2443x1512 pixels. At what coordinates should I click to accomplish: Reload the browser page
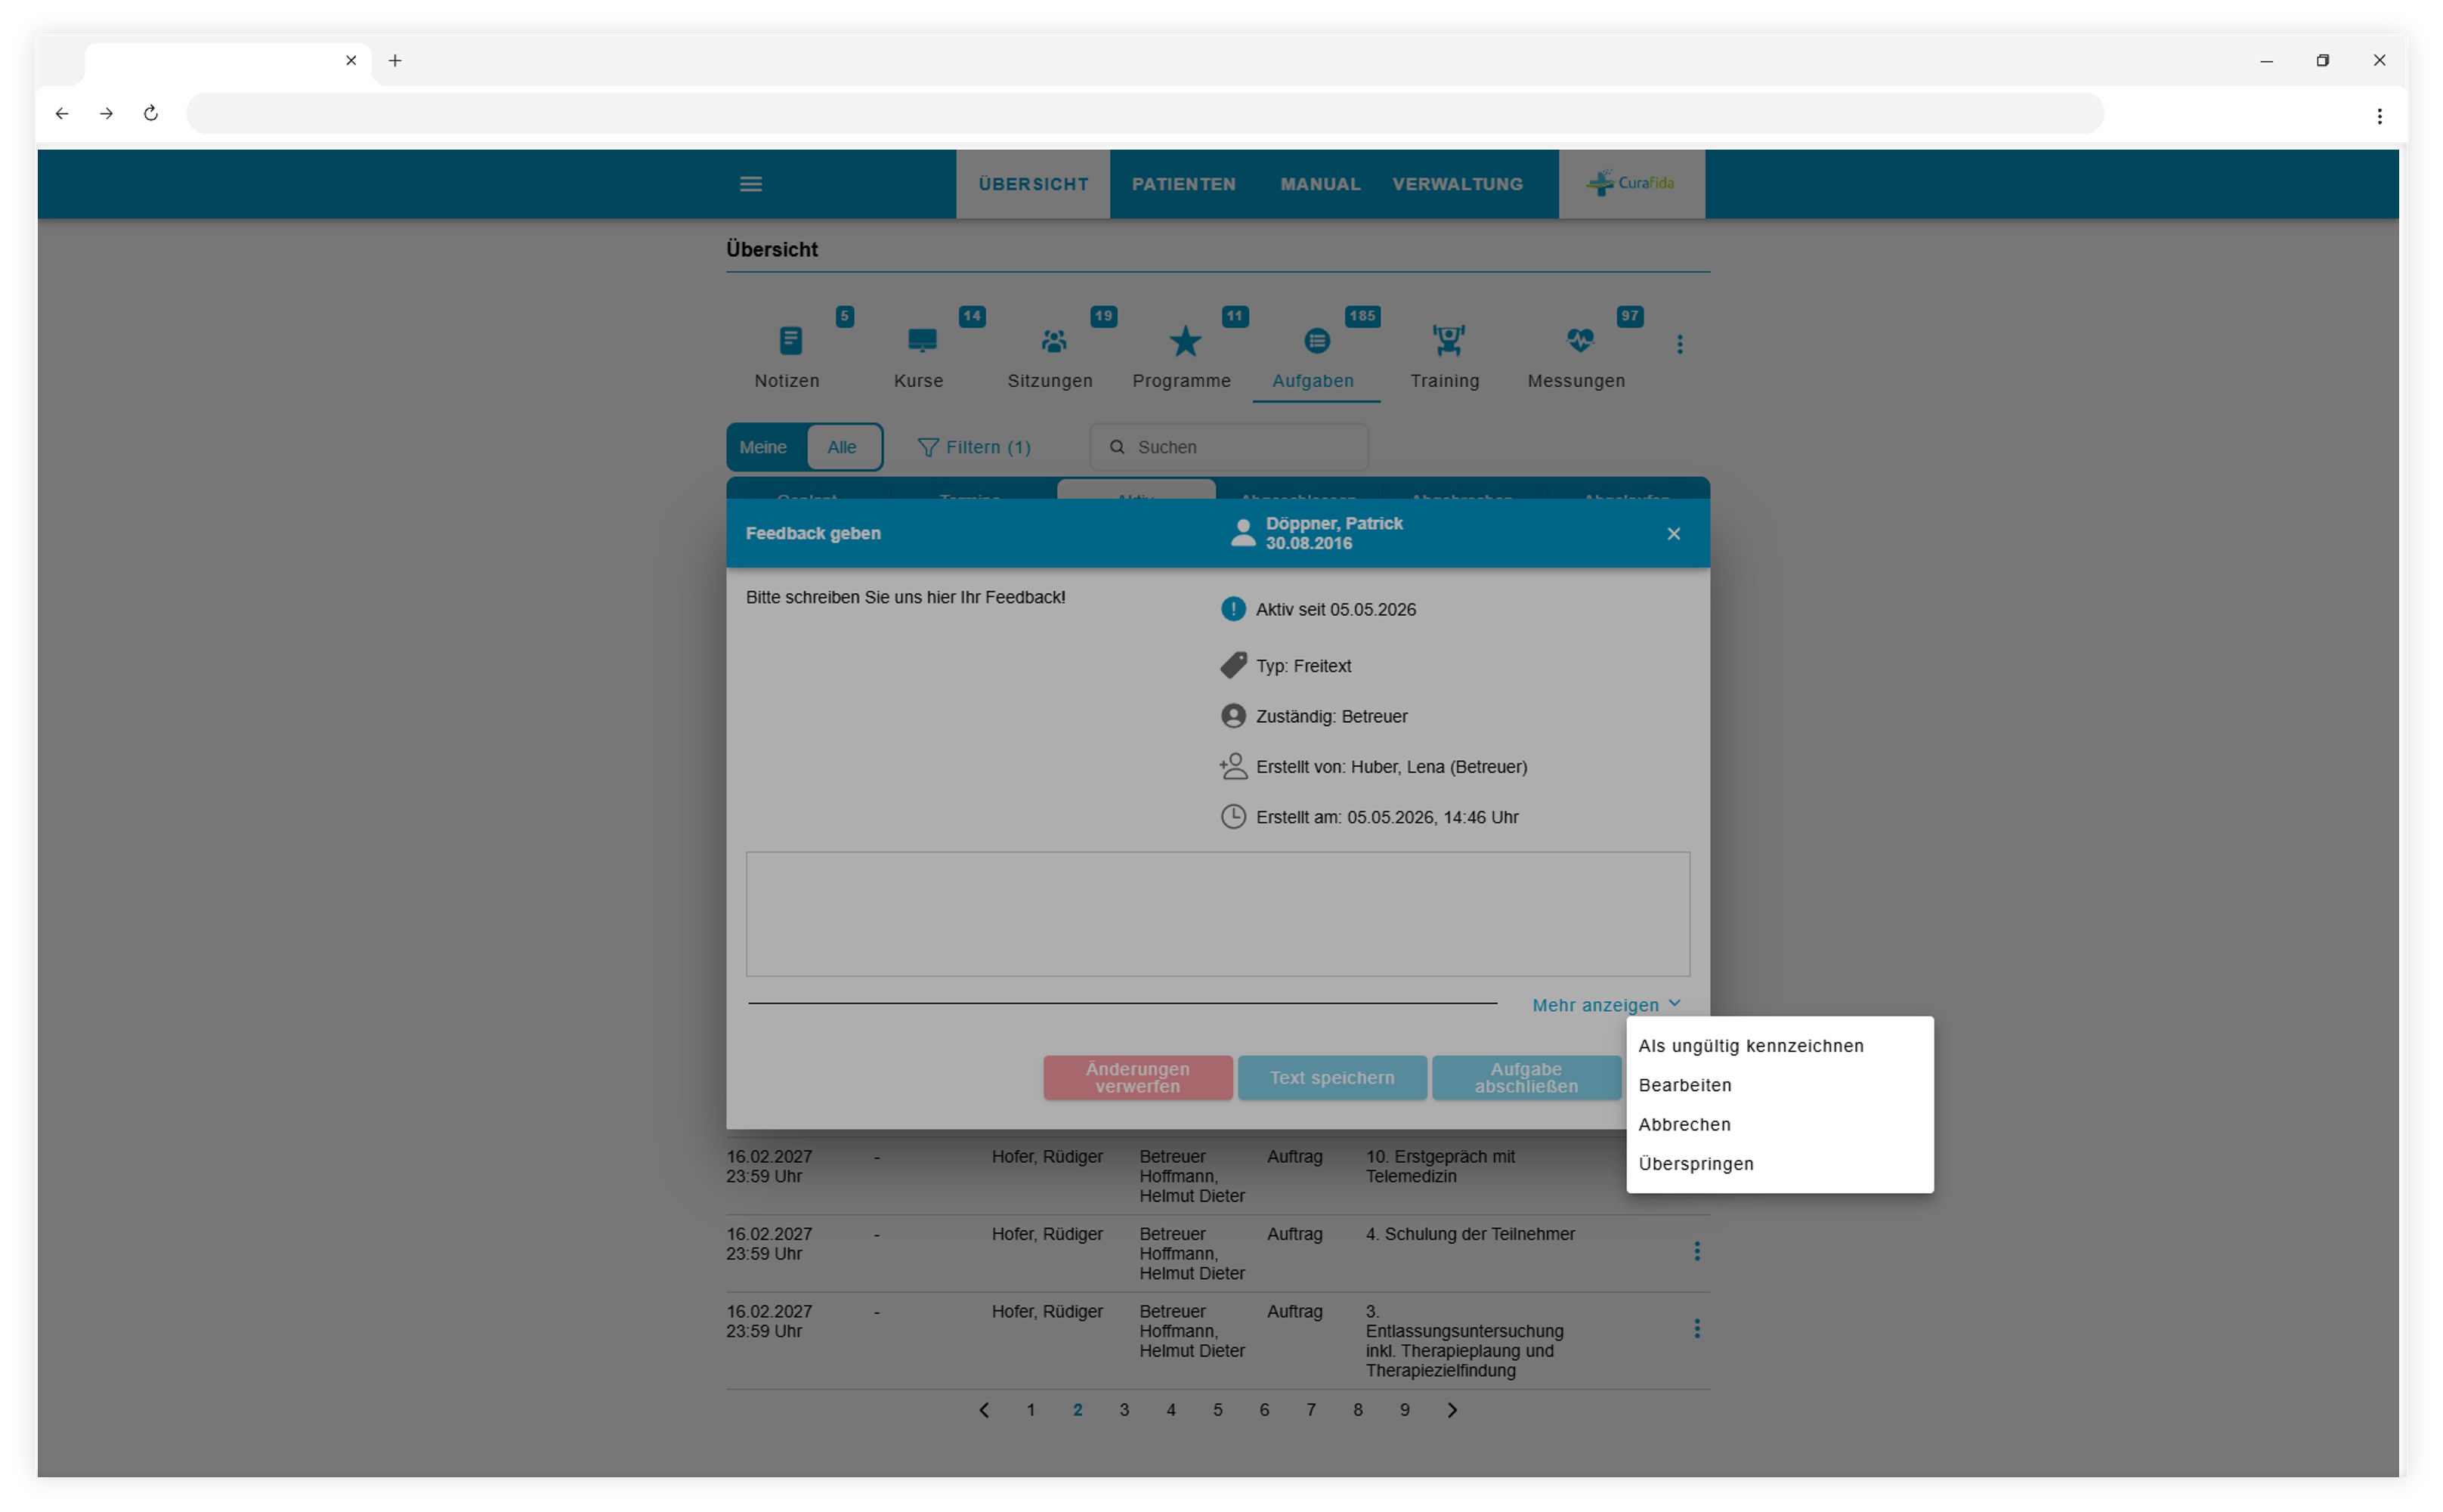pyautogui.click(x=151, y=113)
